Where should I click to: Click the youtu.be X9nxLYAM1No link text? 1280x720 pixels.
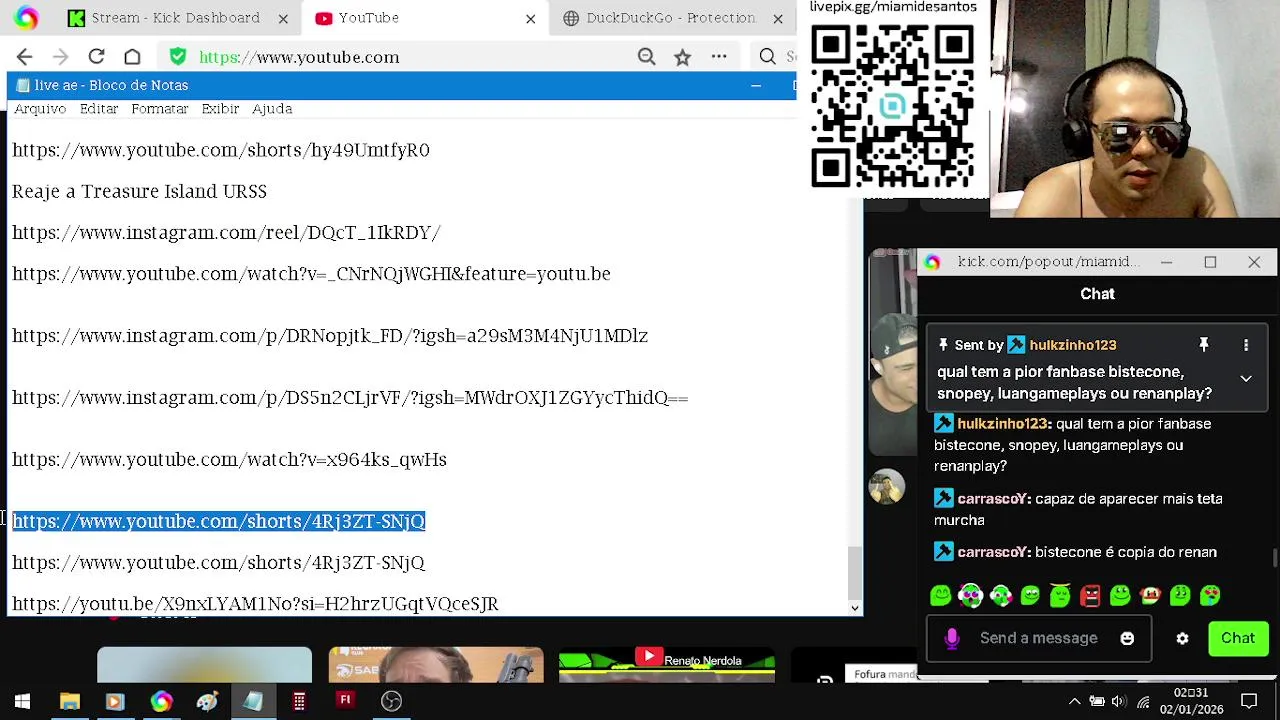(255, 604)
